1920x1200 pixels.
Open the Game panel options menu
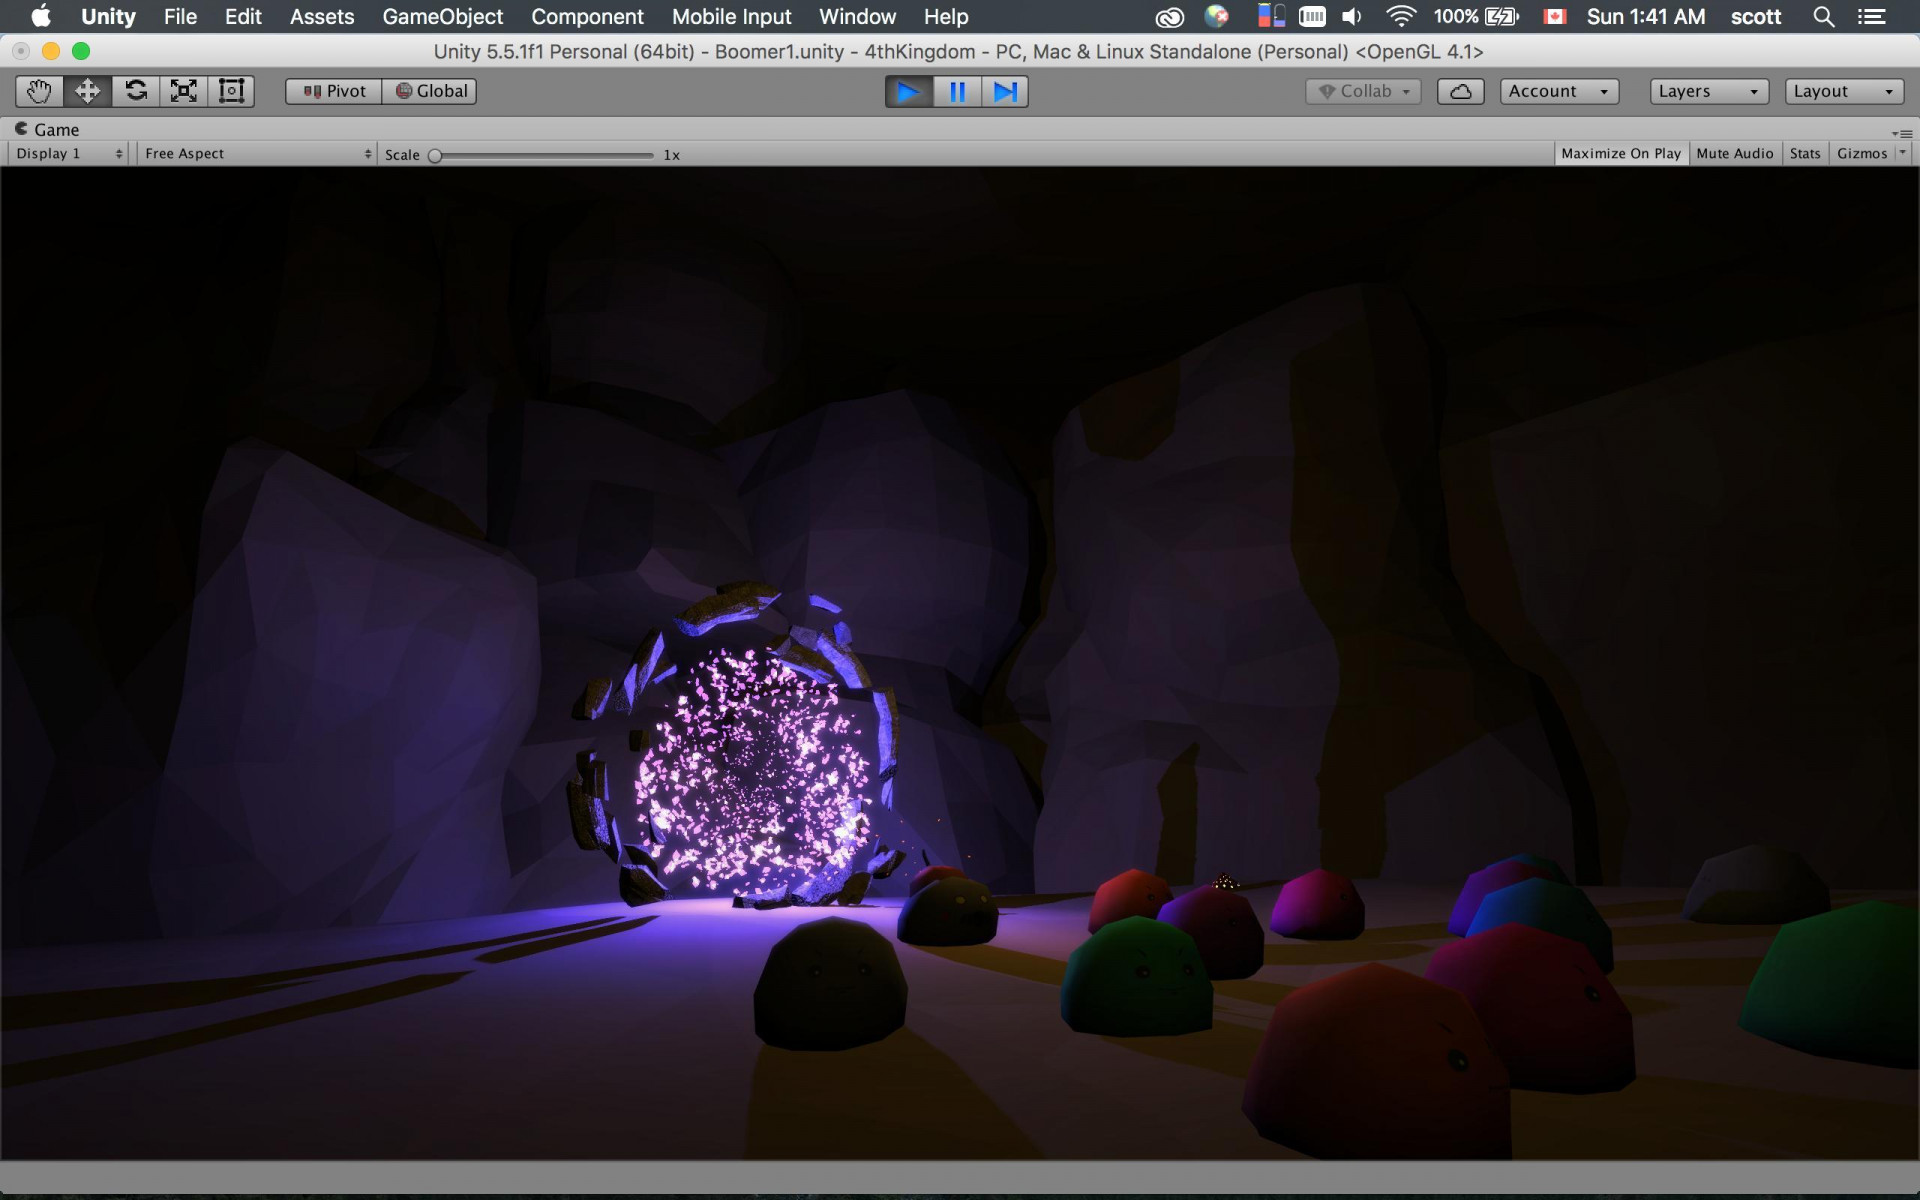[1902, 133]
